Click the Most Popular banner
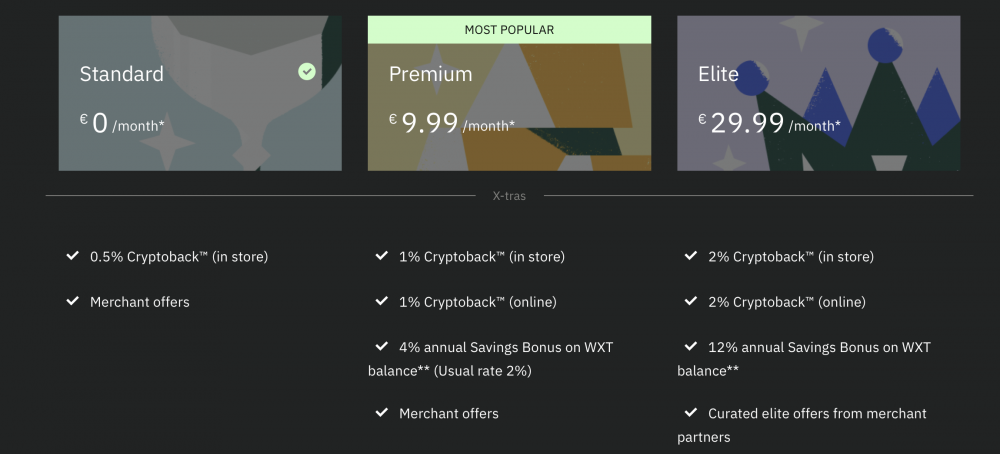The width and height of the screenshot is (1000, 454). tap(509, 30)
